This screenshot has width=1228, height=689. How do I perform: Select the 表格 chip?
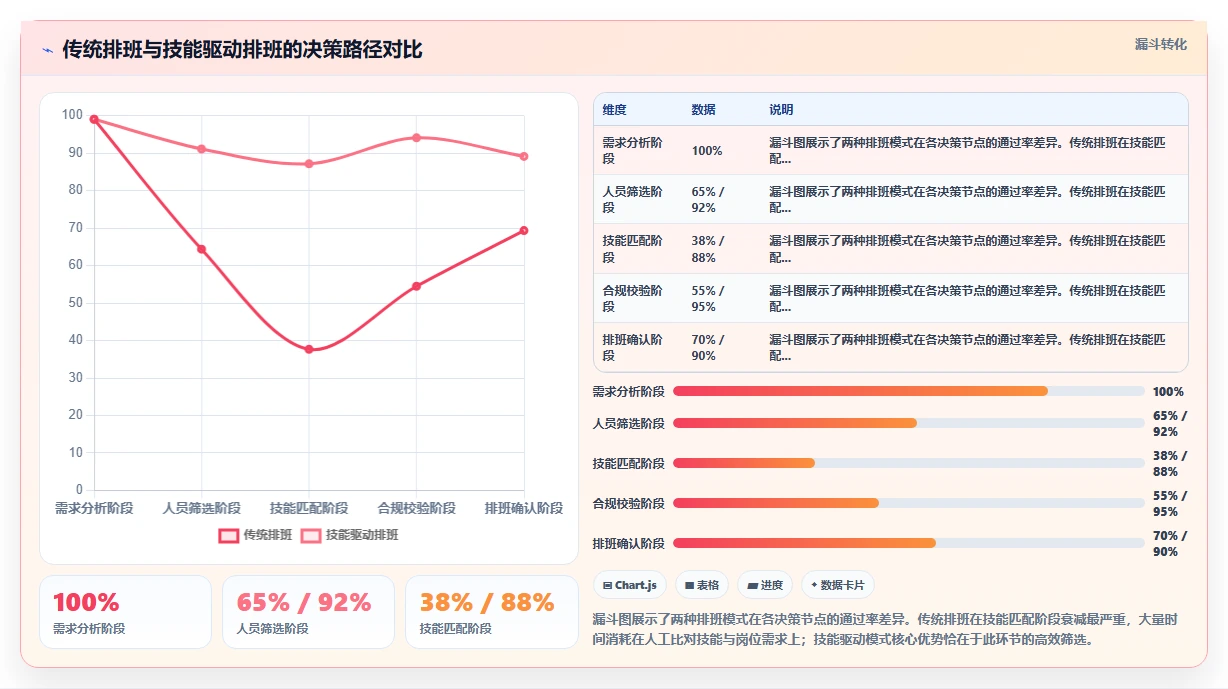point(701,585)
